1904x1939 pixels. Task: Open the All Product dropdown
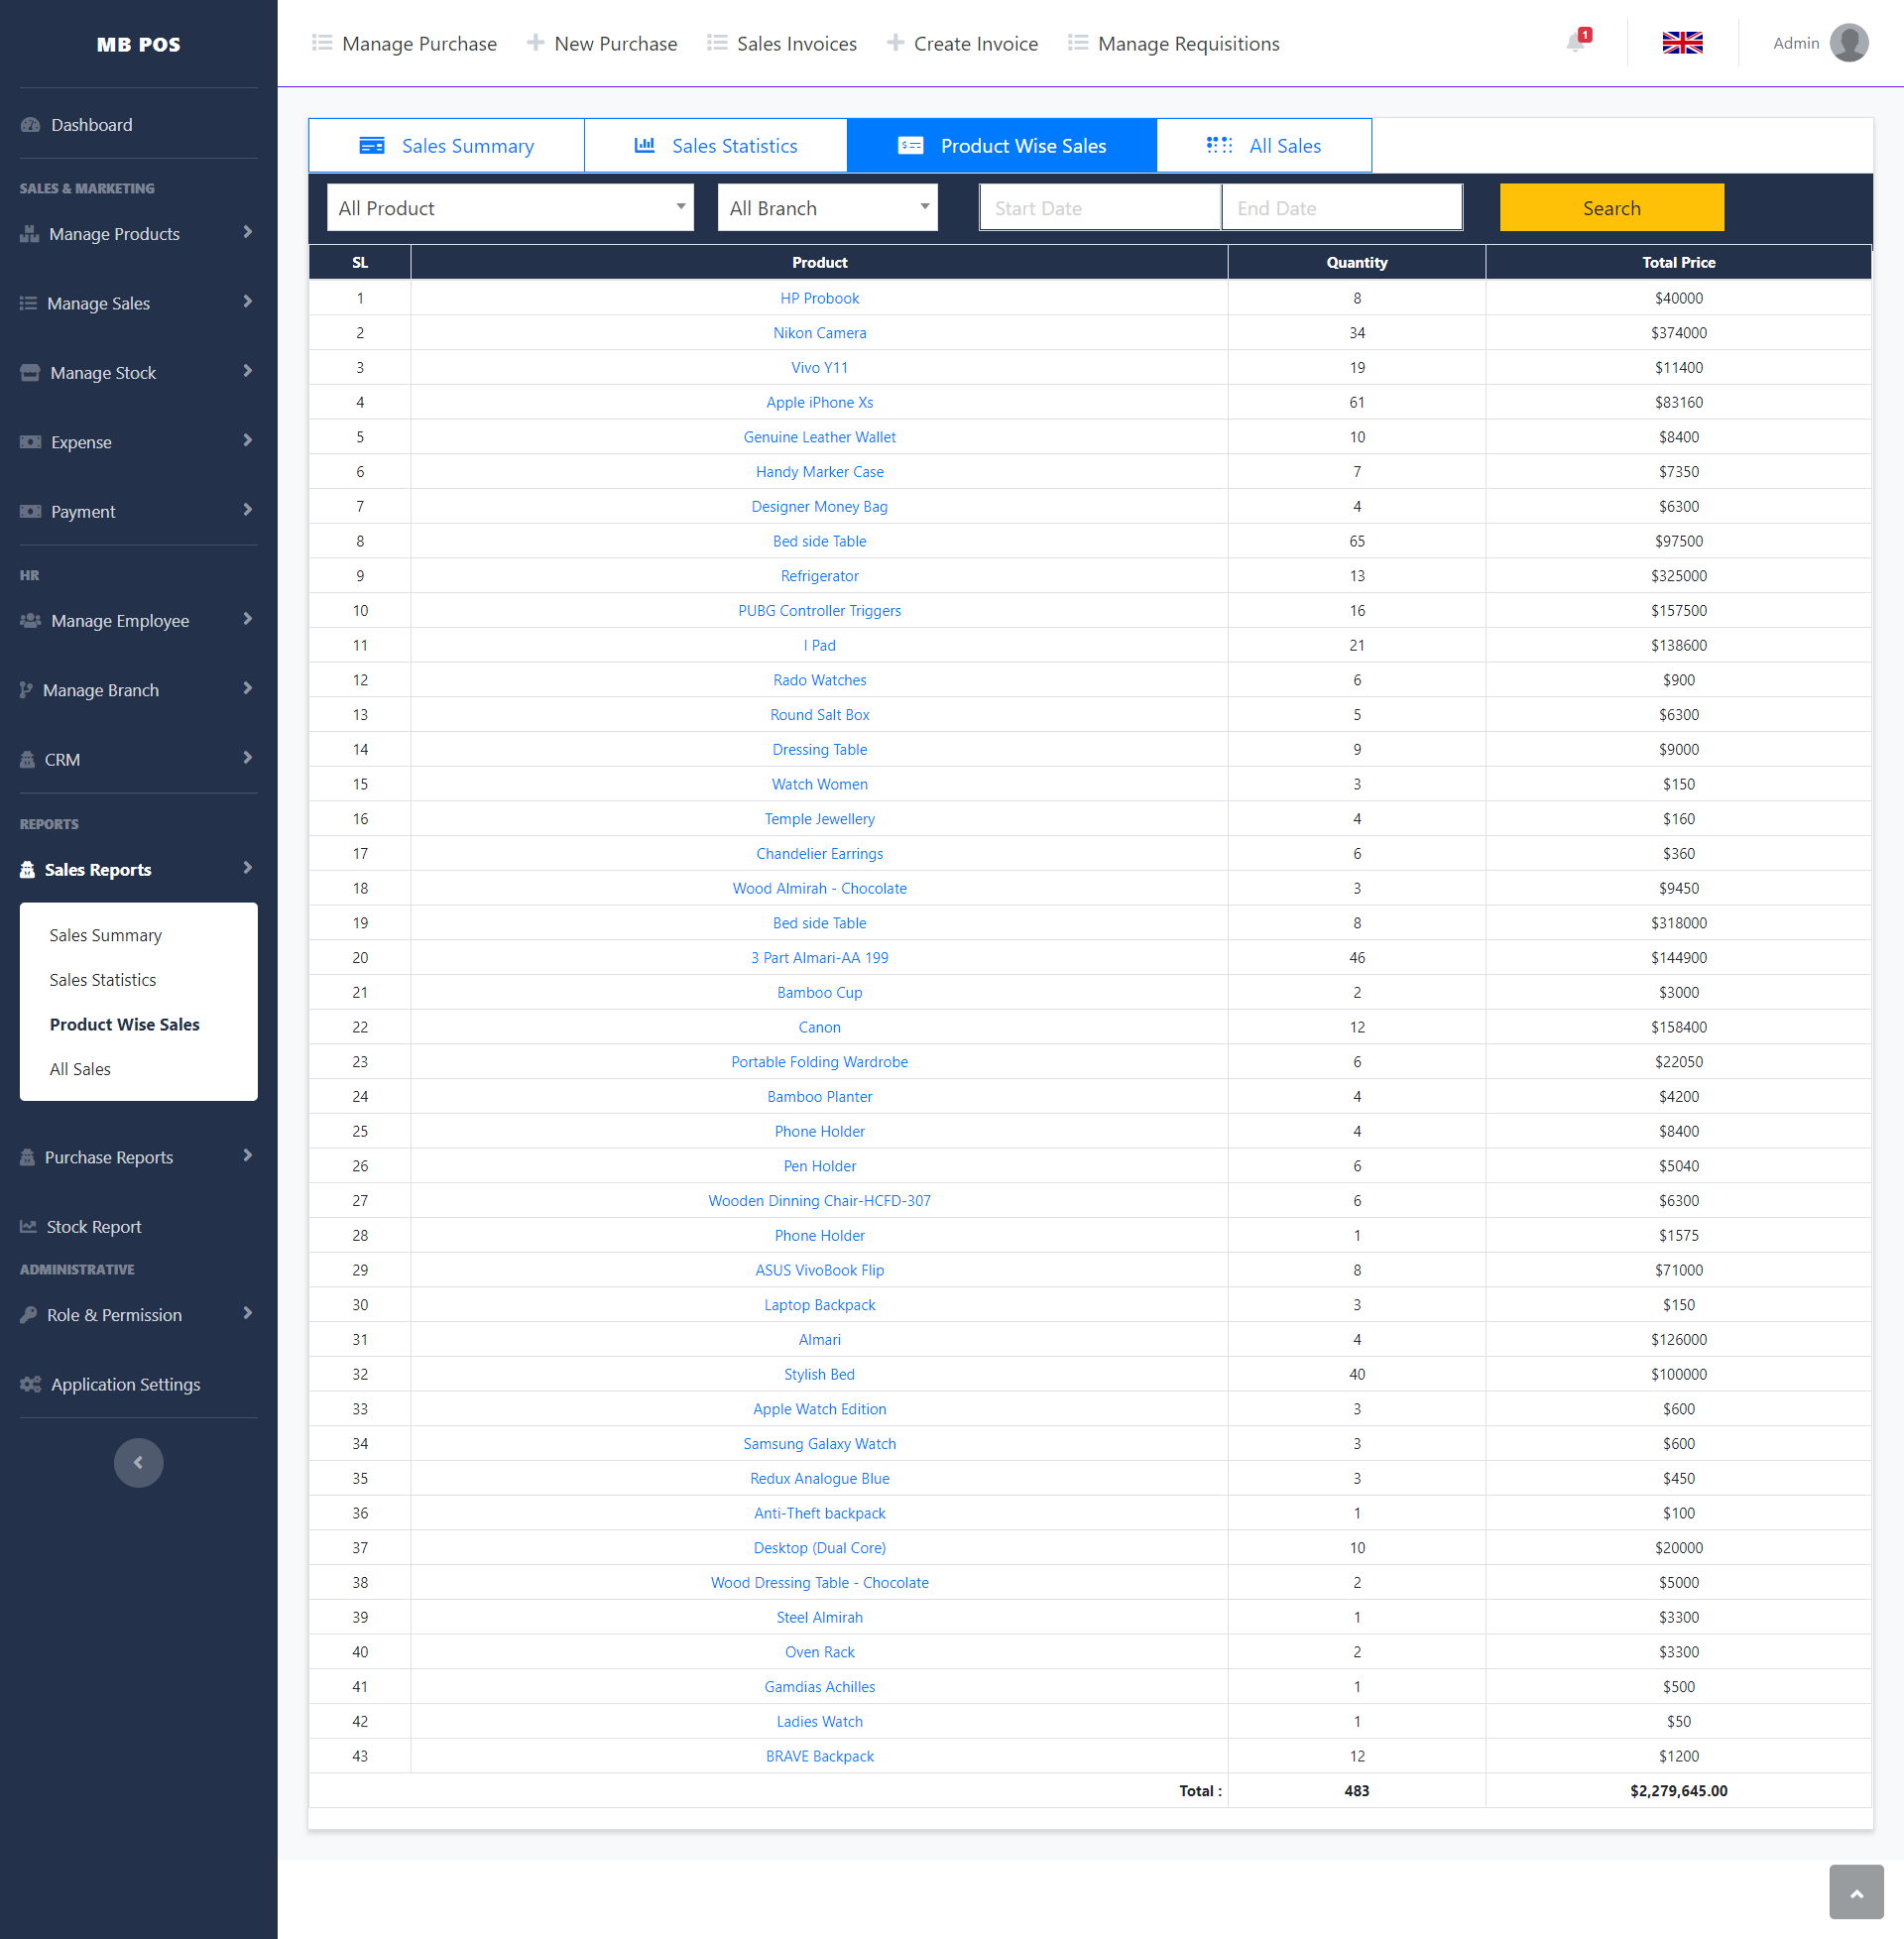[x=510, y=208]
